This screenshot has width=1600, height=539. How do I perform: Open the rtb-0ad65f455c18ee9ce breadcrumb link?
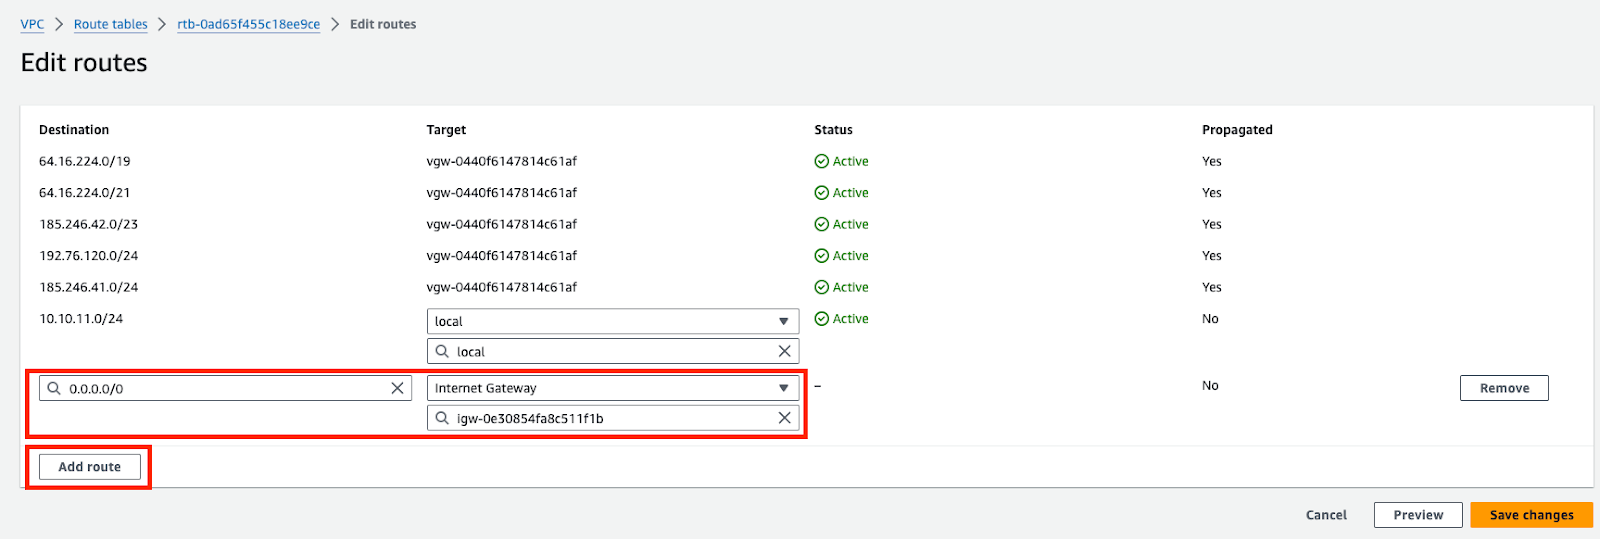(x=248, y=24)
